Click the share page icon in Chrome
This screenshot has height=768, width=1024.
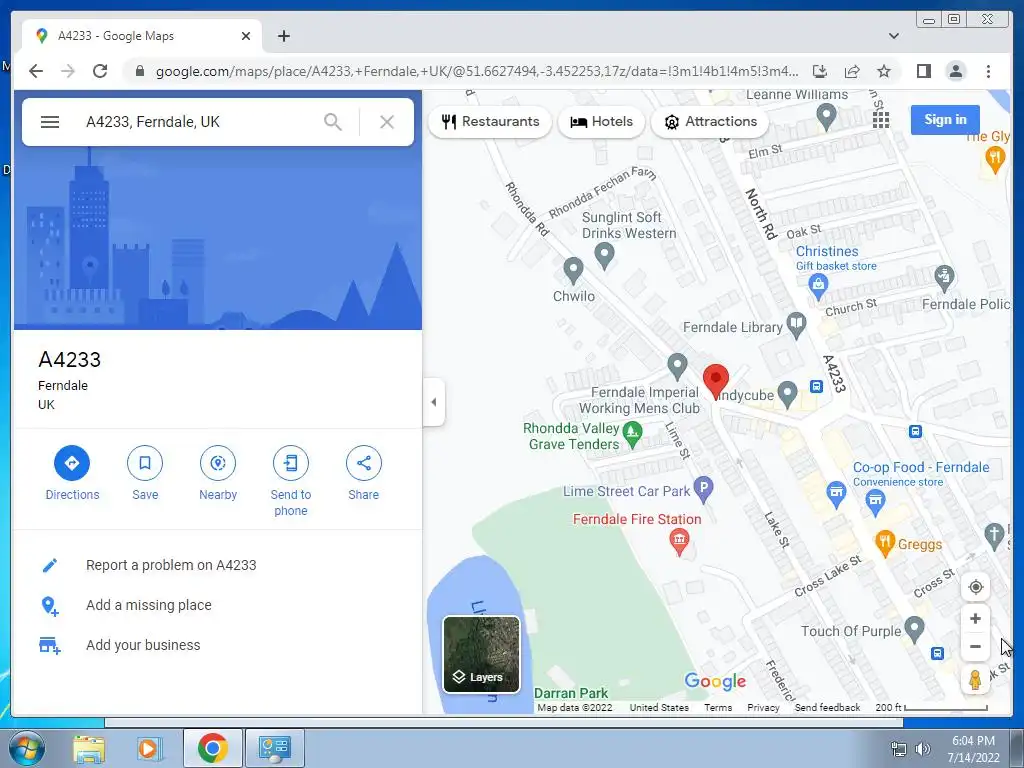[x=852, y=71]
